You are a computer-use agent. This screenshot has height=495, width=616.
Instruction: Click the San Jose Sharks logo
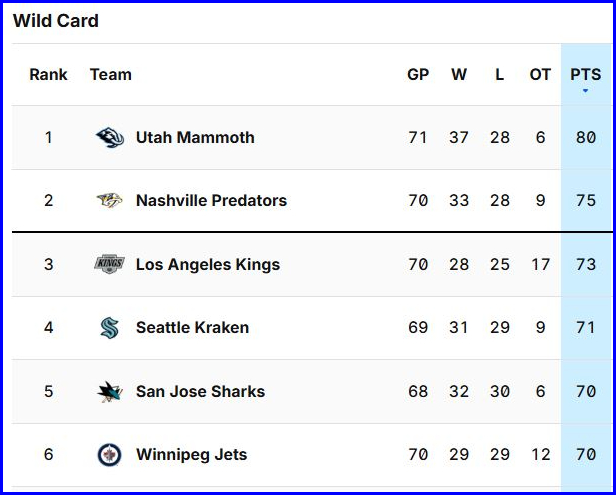tap(109, 391)
